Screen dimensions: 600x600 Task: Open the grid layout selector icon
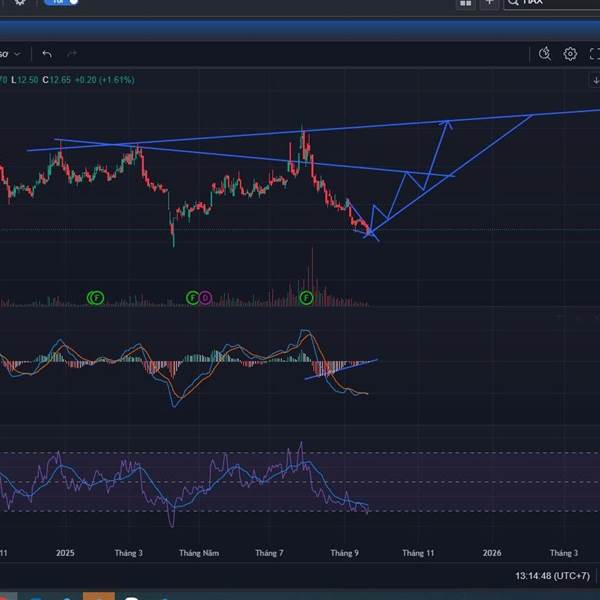[465, 3]
